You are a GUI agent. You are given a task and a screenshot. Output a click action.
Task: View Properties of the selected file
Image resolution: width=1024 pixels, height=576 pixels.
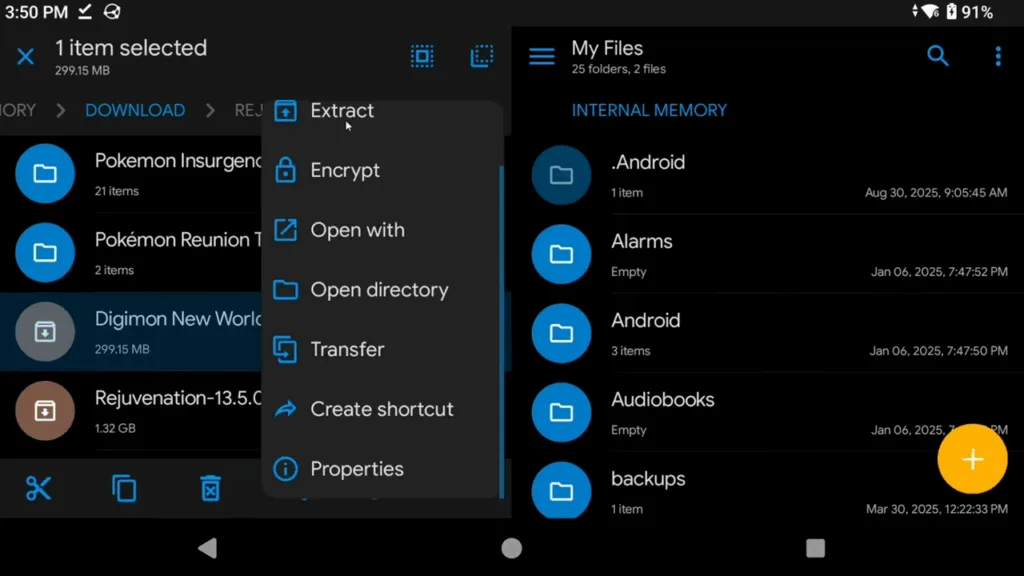(356, 469)
